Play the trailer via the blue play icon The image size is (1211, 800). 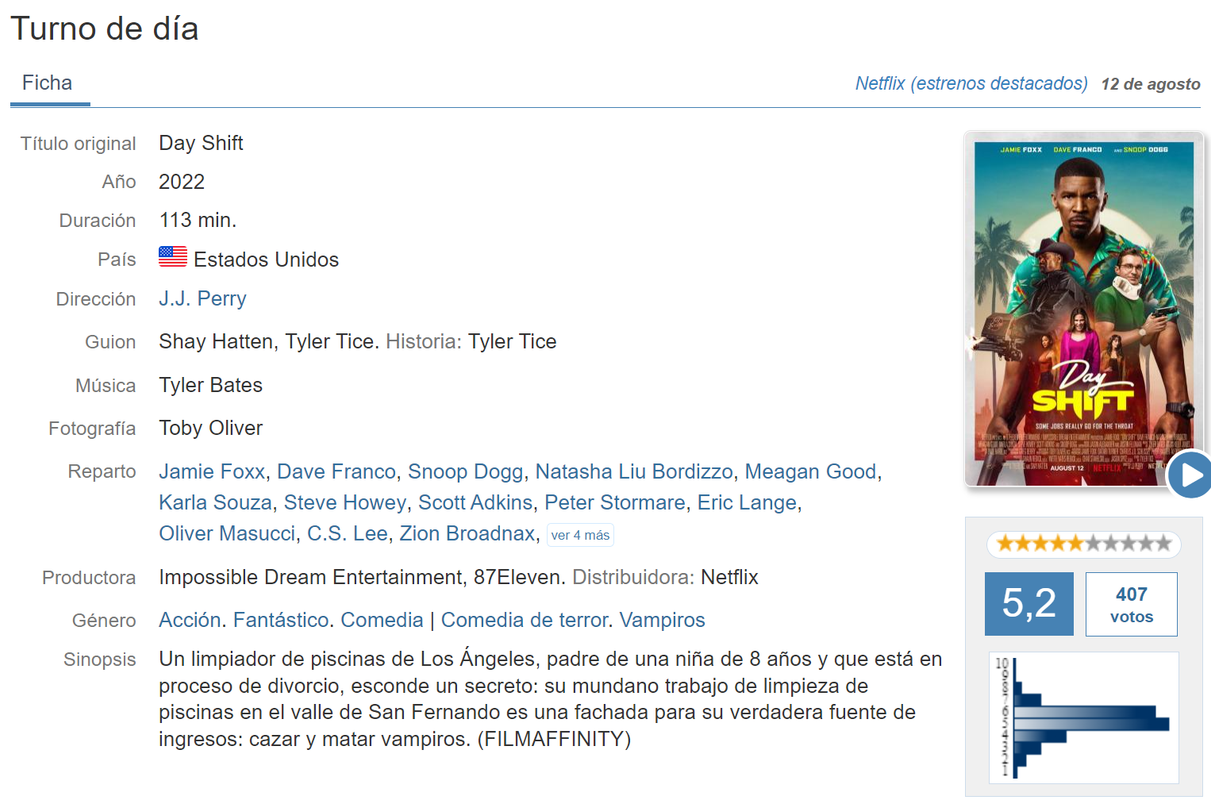(1189, 475)
